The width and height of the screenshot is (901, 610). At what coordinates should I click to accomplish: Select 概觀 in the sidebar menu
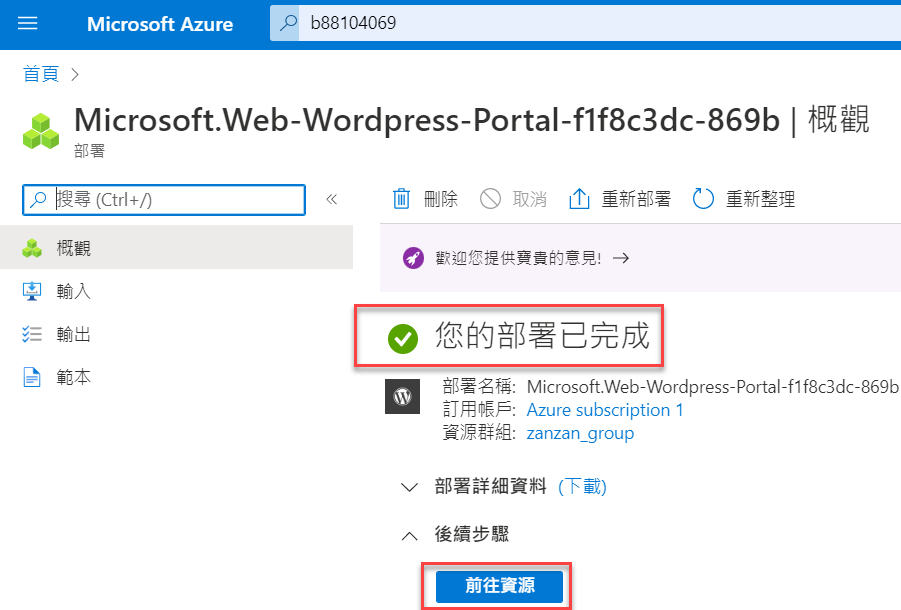[176, 248]
